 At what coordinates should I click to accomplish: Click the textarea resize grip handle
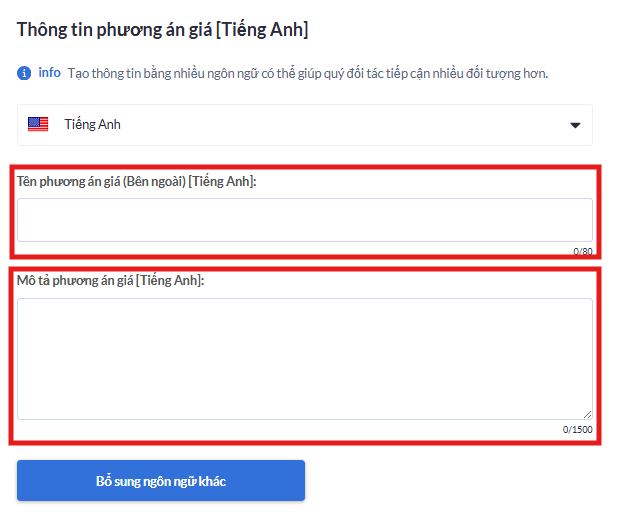[587, 414]
